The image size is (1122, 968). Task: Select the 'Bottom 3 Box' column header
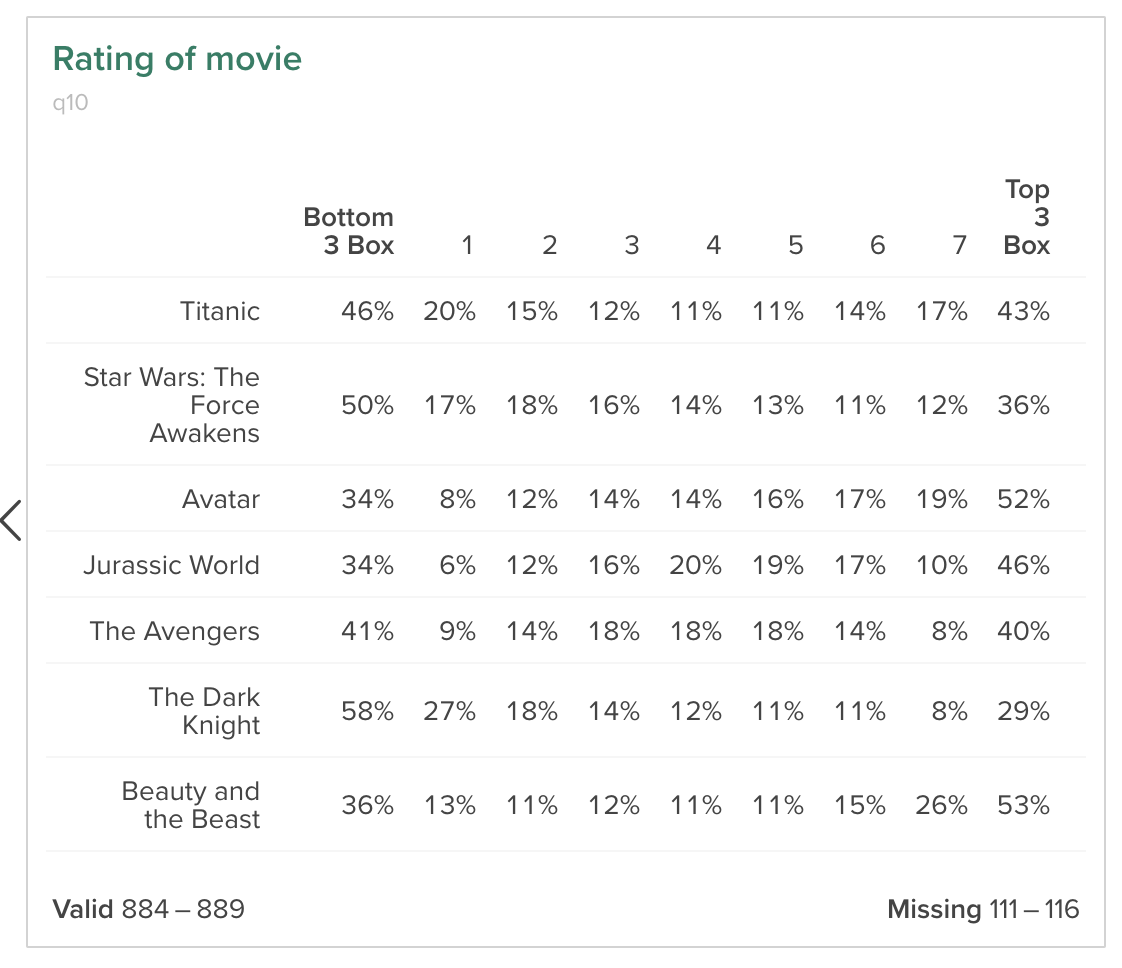coord(348,230)
